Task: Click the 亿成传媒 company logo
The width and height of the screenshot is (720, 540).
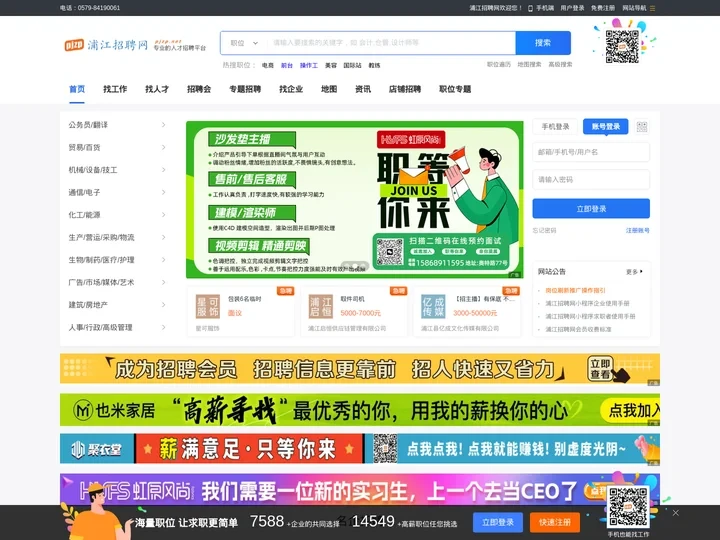Action: (433, 307)
